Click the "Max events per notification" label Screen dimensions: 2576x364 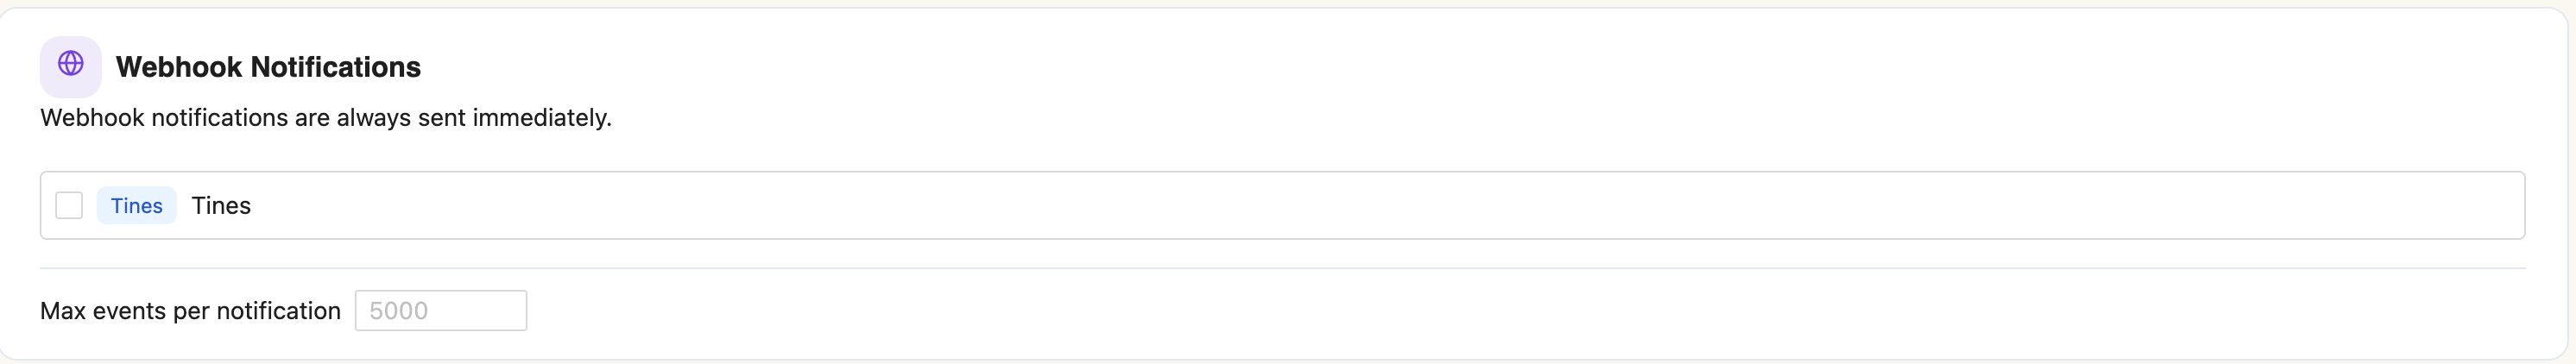(190, 311)
